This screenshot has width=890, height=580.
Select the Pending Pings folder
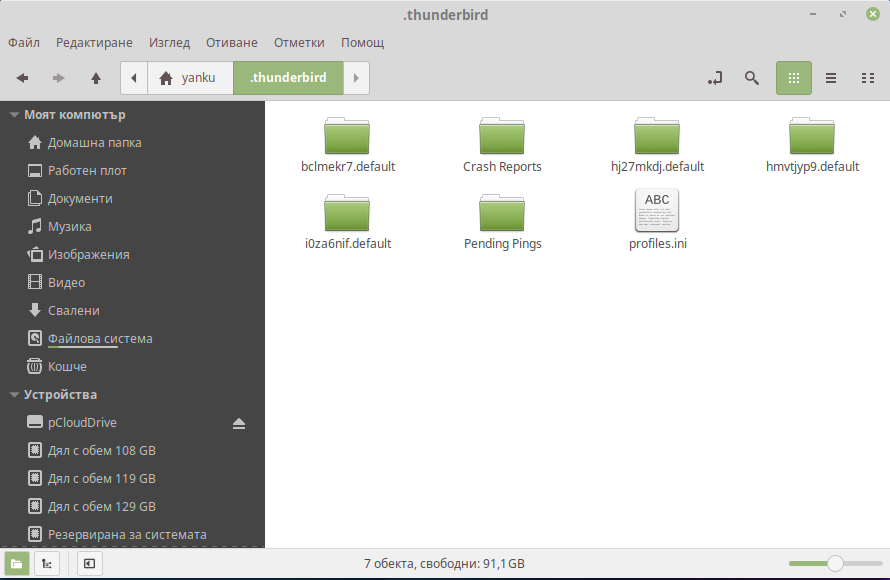502,222
